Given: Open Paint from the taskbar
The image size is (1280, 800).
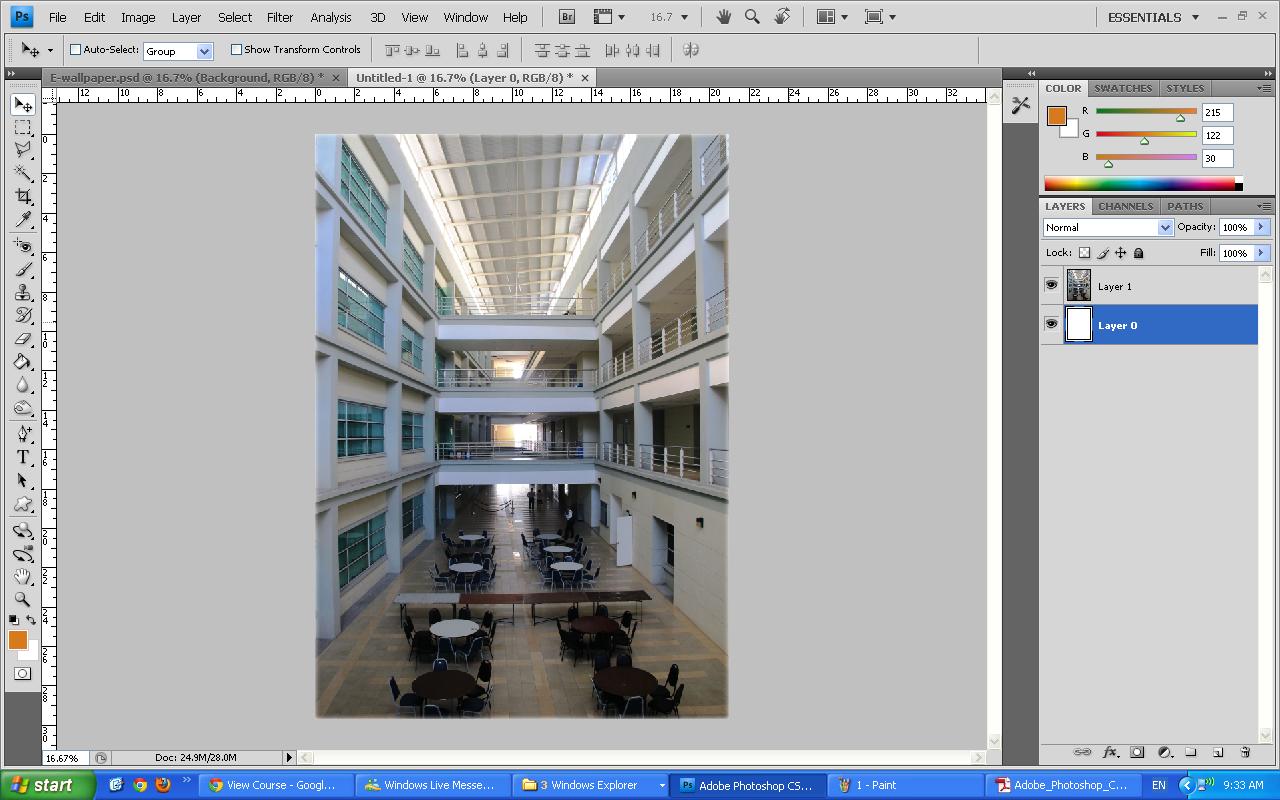Looking at the screenshot, I should [905, 784].
